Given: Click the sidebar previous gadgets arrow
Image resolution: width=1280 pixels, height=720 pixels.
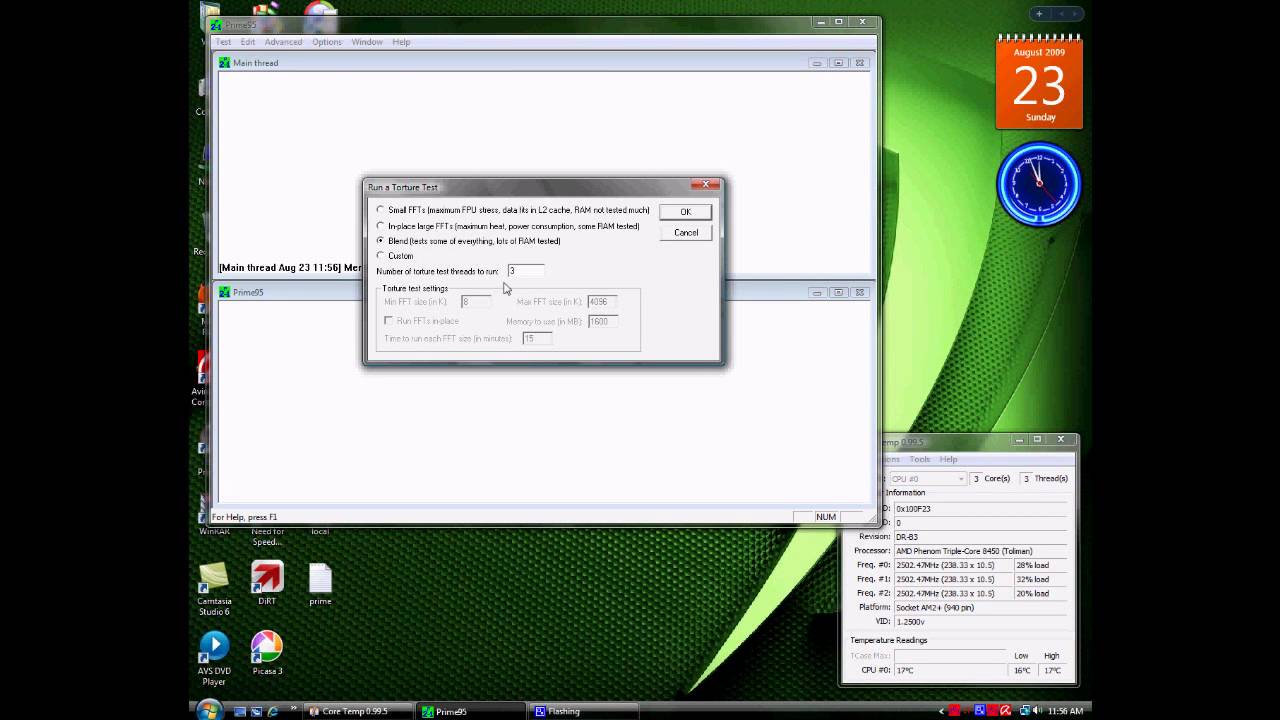Looking at the screenshot, I should point(1062,14).
